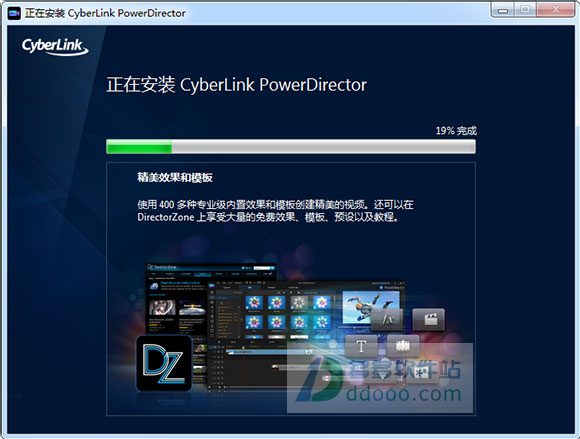
Task: Click the transition icon button beside T
Action: pos(403,347)
